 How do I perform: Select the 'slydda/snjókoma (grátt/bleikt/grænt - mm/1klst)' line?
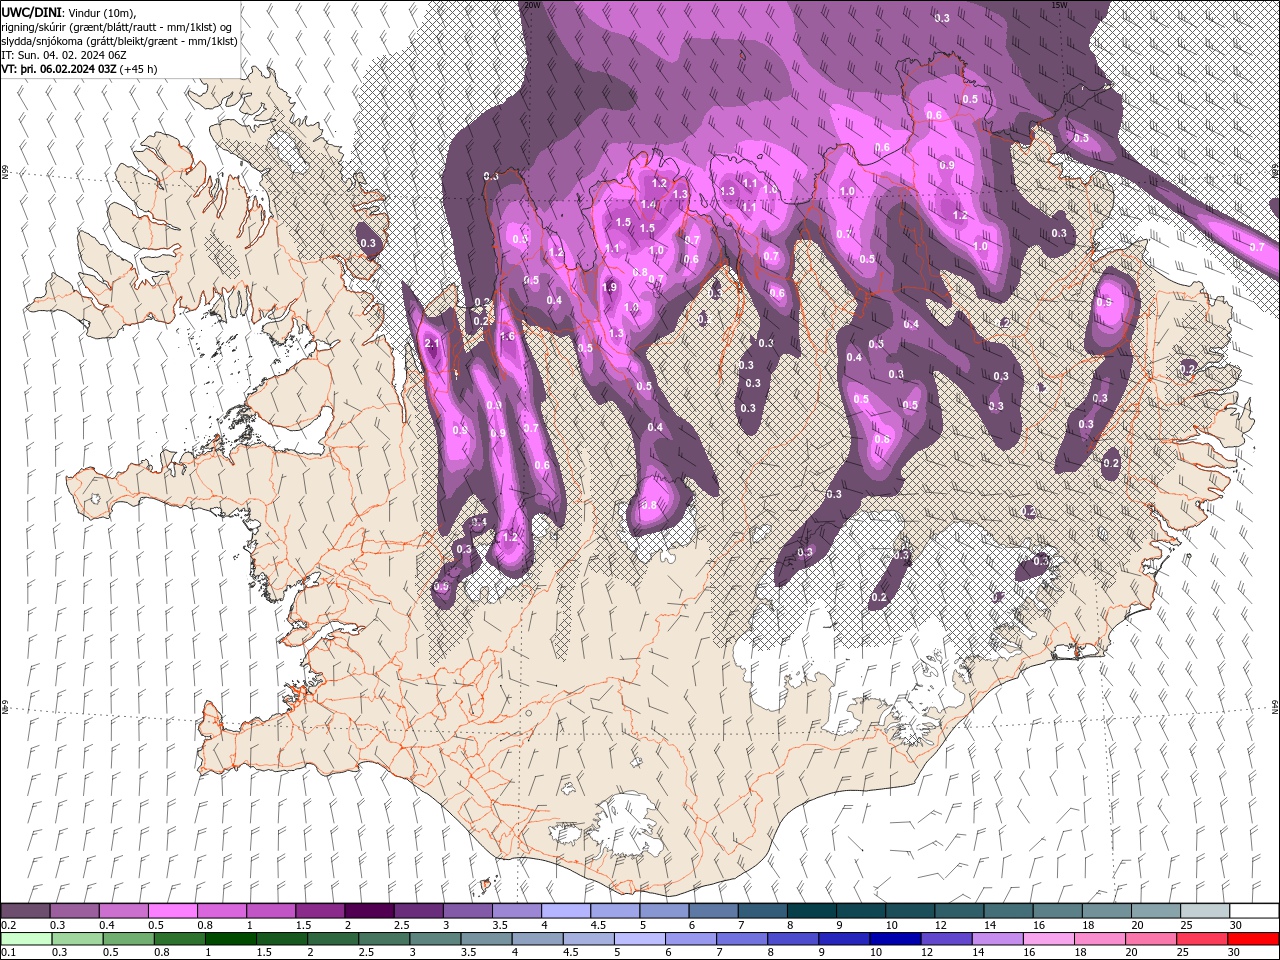(120, 41)
